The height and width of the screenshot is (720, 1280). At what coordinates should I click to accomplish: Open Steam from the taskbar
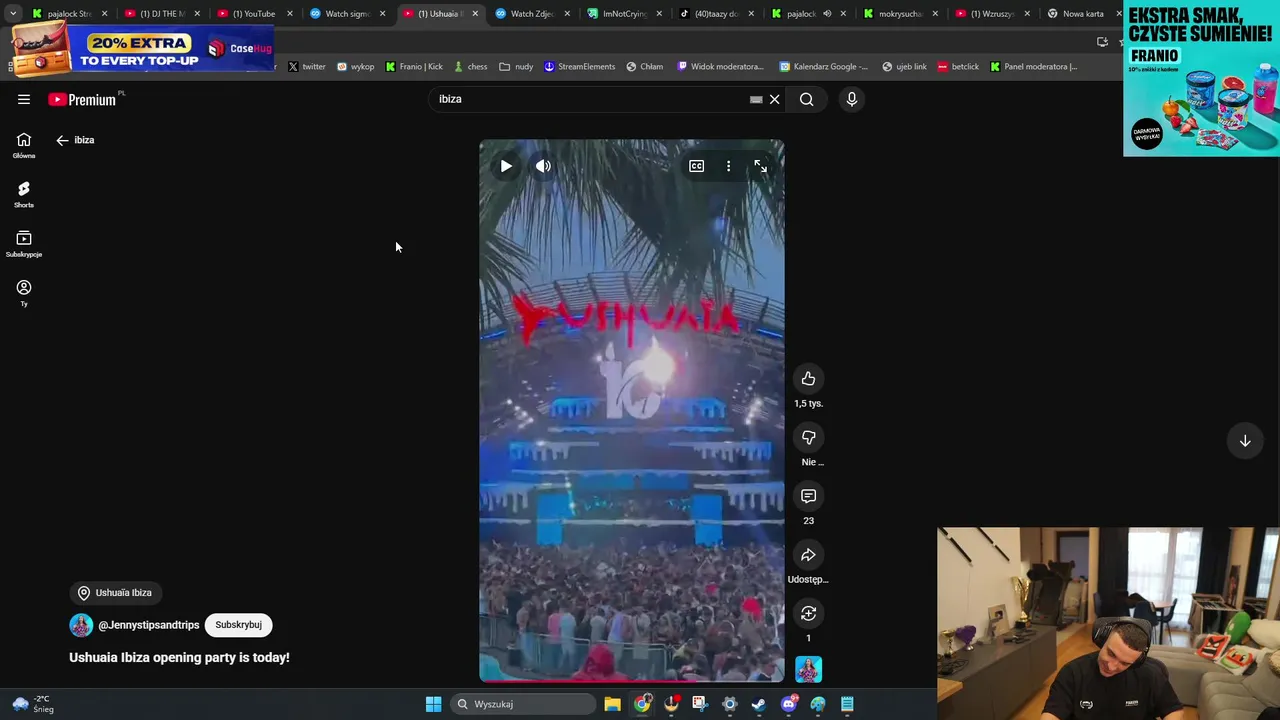(x=759, y=704)
